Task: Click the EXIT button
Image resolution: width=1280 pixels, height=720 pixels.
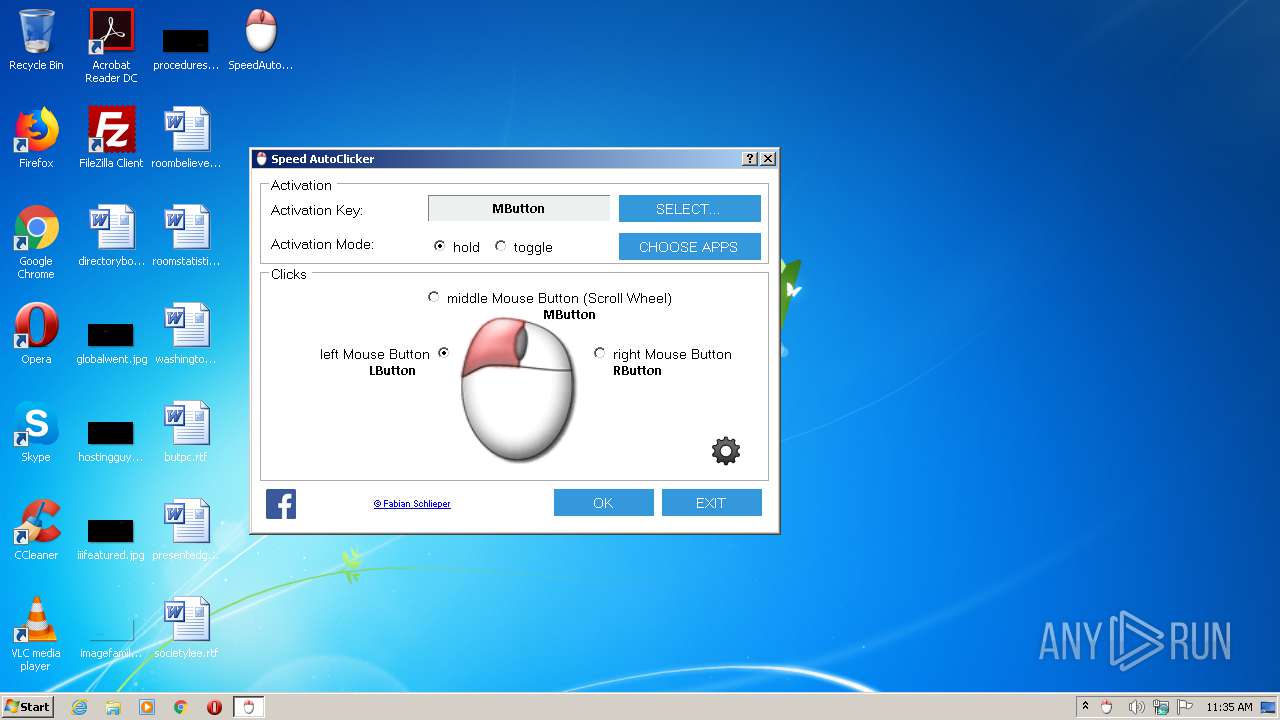Action: 711,503
